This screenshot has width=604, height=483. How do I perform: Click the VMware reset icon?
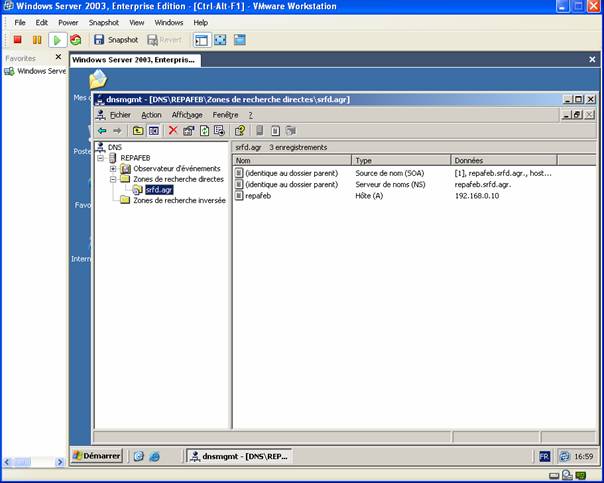tap(76, 40)
